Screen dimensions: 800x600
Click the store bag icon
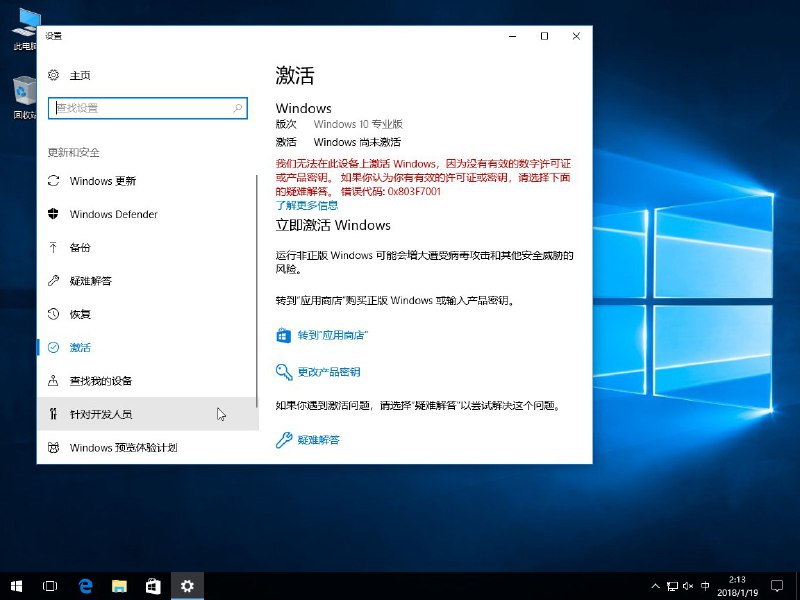(x=284, y=335)
